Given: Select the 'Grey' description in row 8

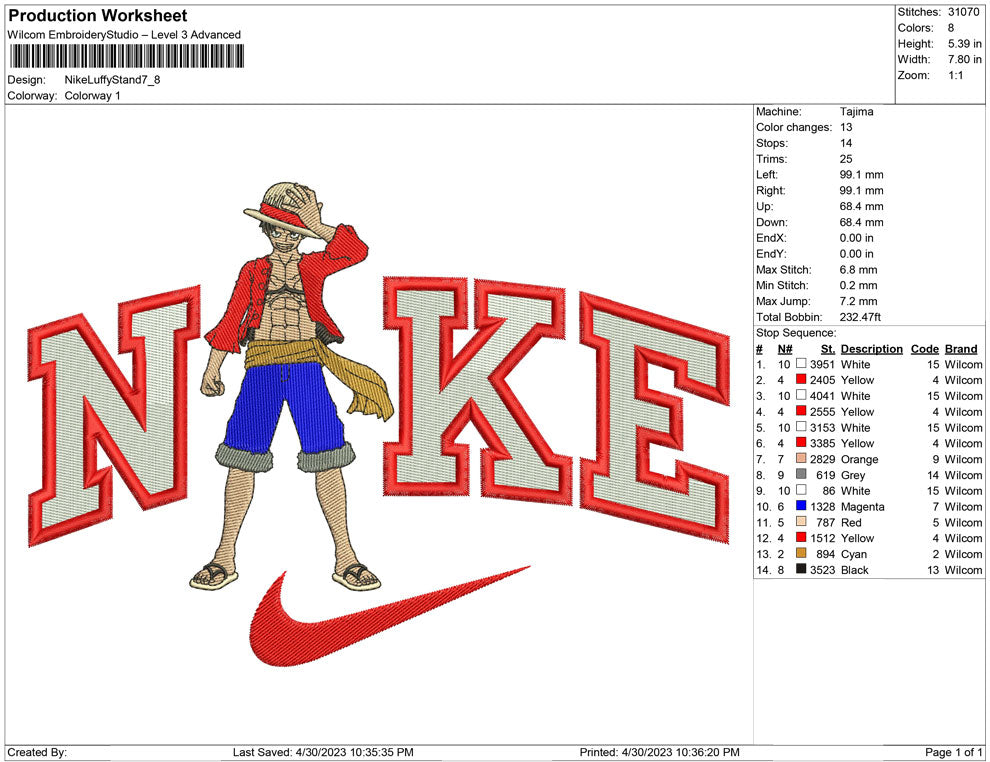Looking at the screenshot, I should (853, 475).
